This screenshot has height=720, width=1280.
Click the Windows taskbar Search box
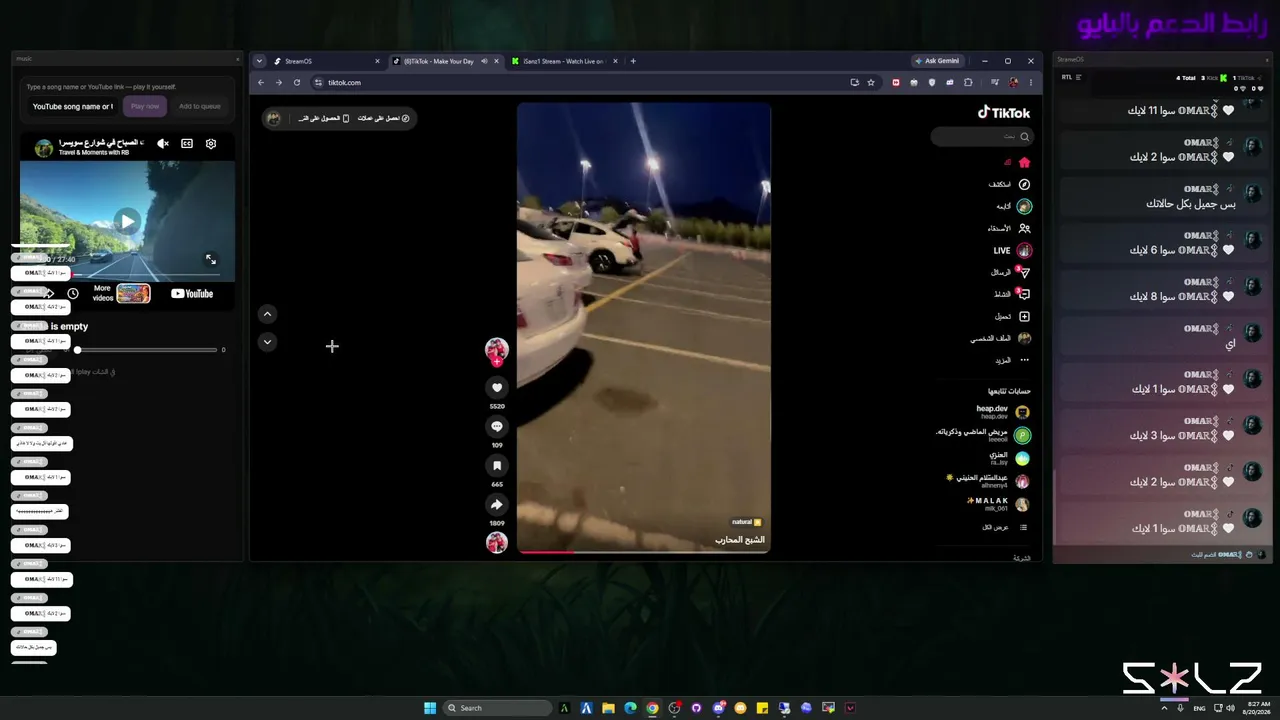498,708
